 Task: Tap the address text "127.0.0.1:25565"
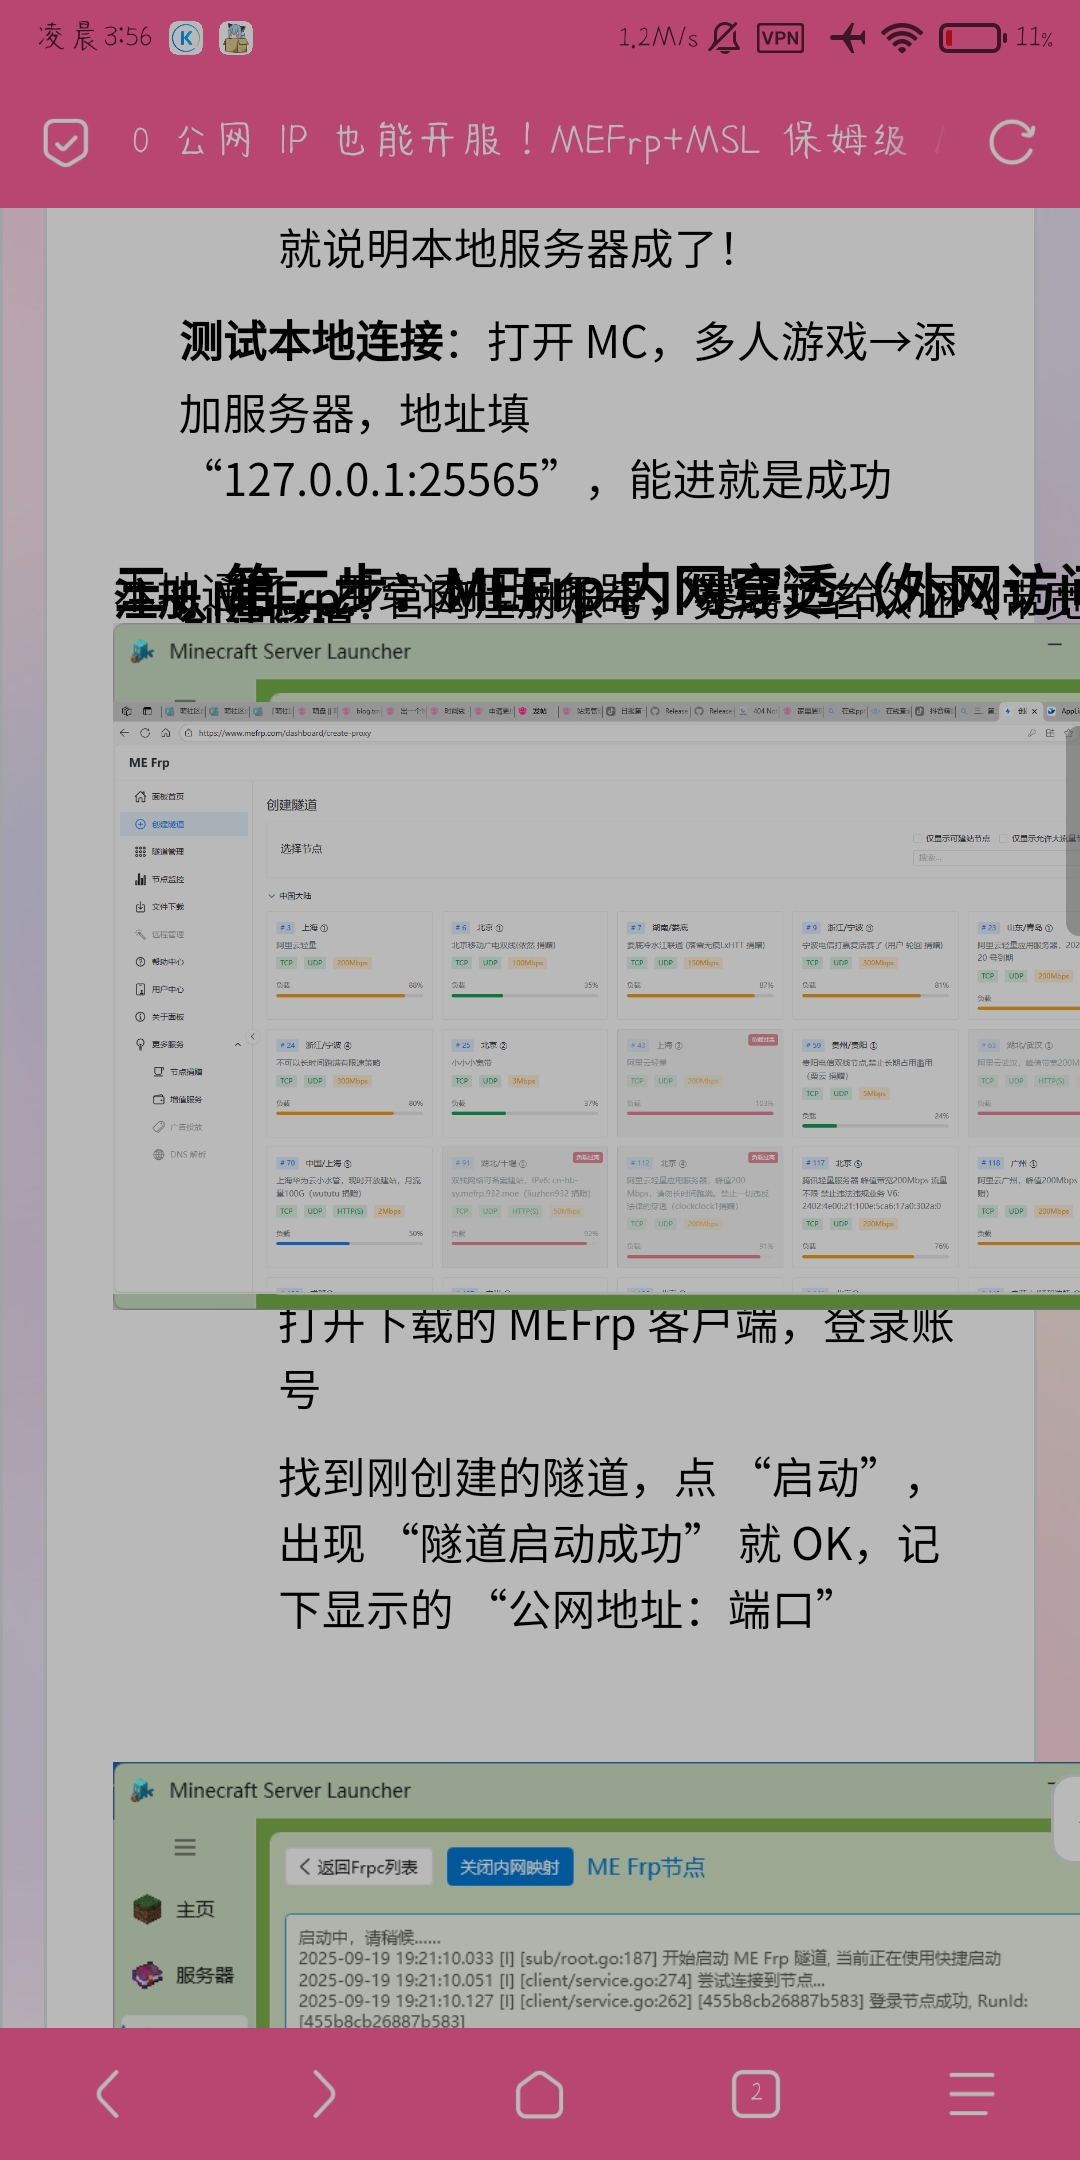click(x=382, y=480)
